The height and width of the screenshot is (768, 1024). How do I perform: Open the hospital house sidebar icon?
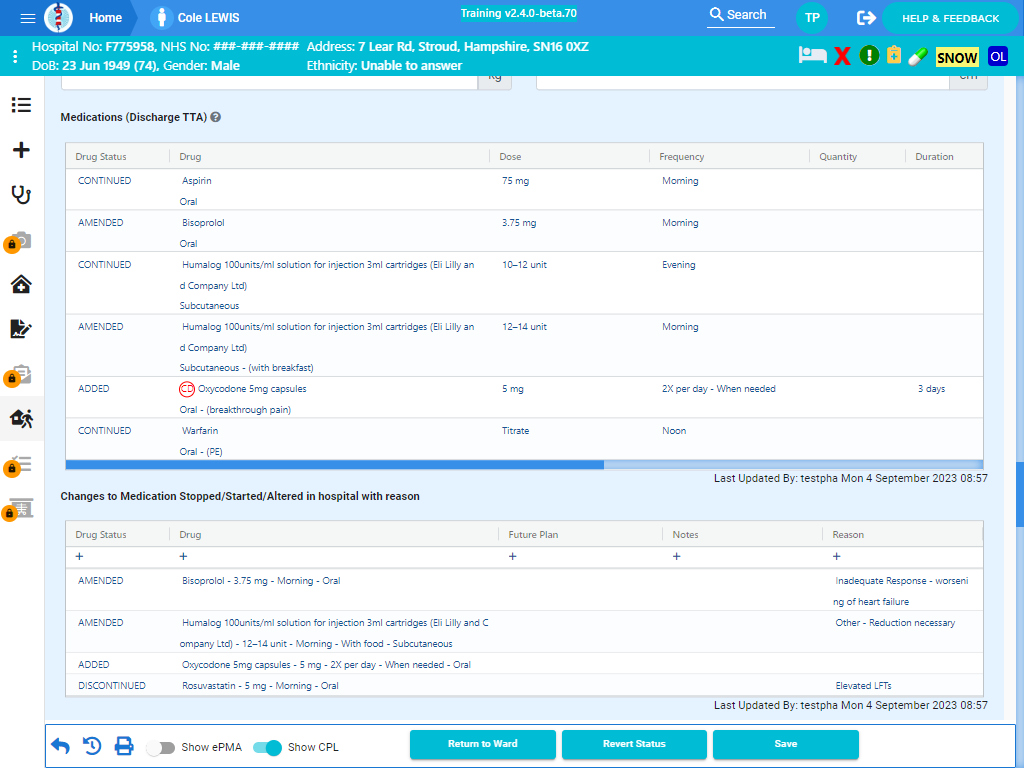point(21,285)
